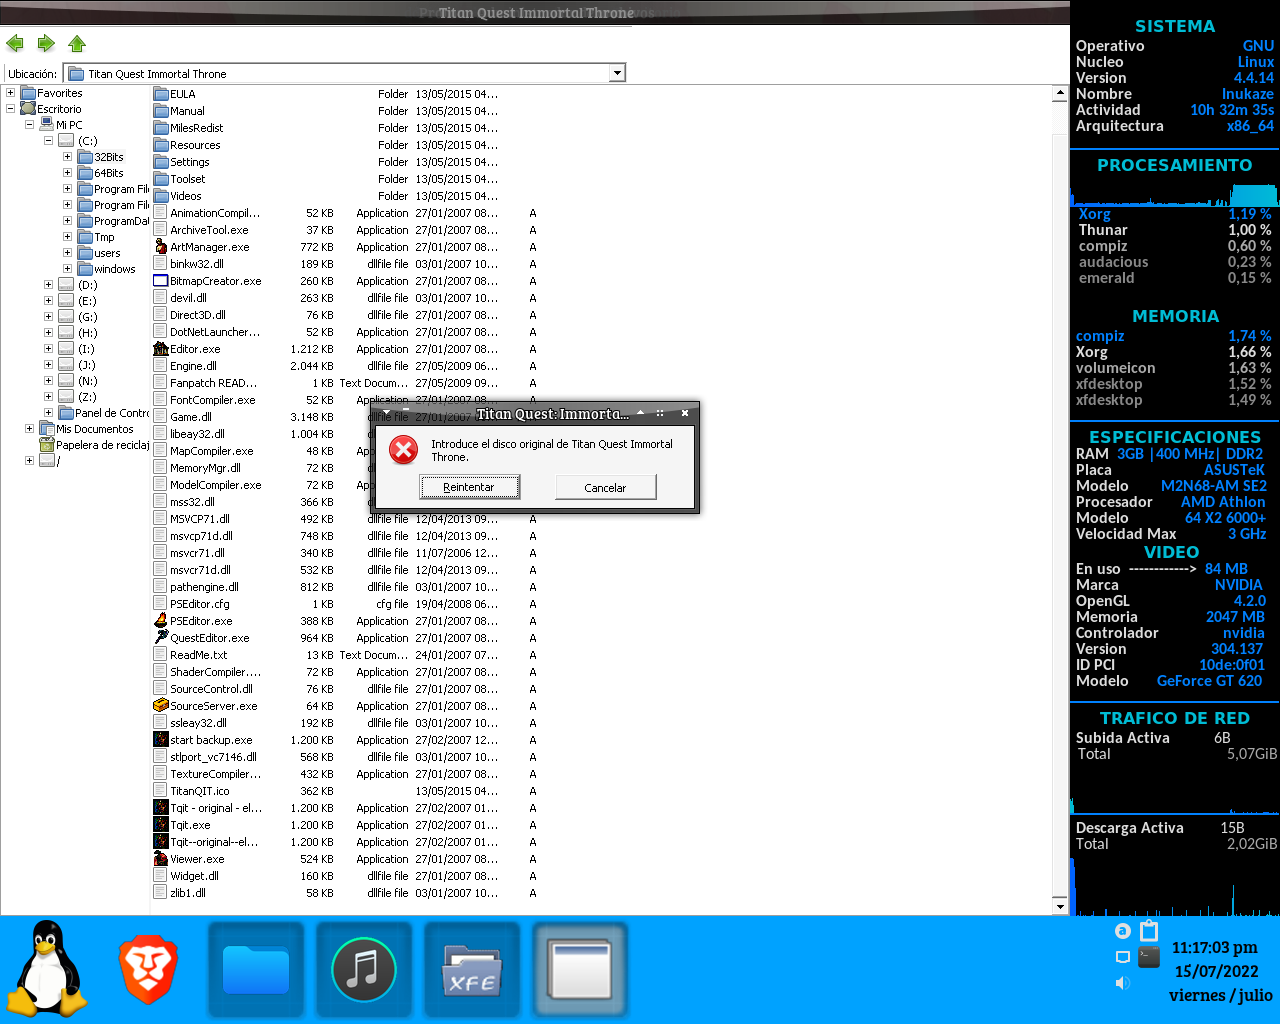
Task: Select the Manual folder icon
Action: 161,111
